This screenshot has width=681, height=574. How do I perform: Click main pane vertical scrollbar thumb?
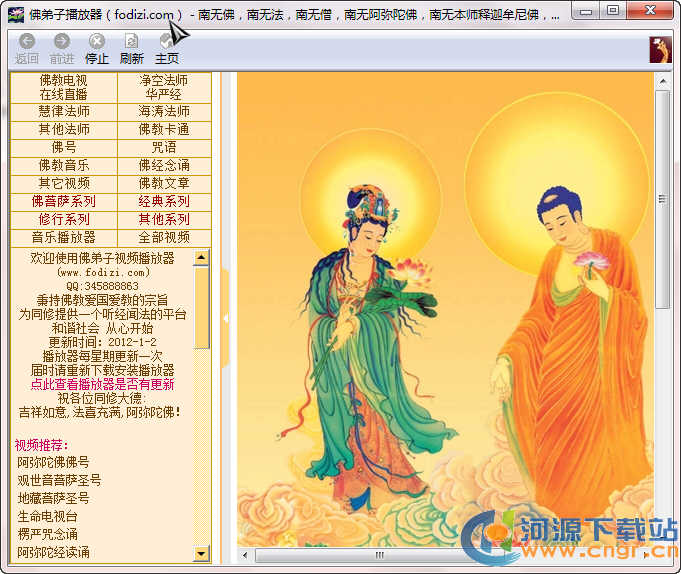(x=663, y=199)
